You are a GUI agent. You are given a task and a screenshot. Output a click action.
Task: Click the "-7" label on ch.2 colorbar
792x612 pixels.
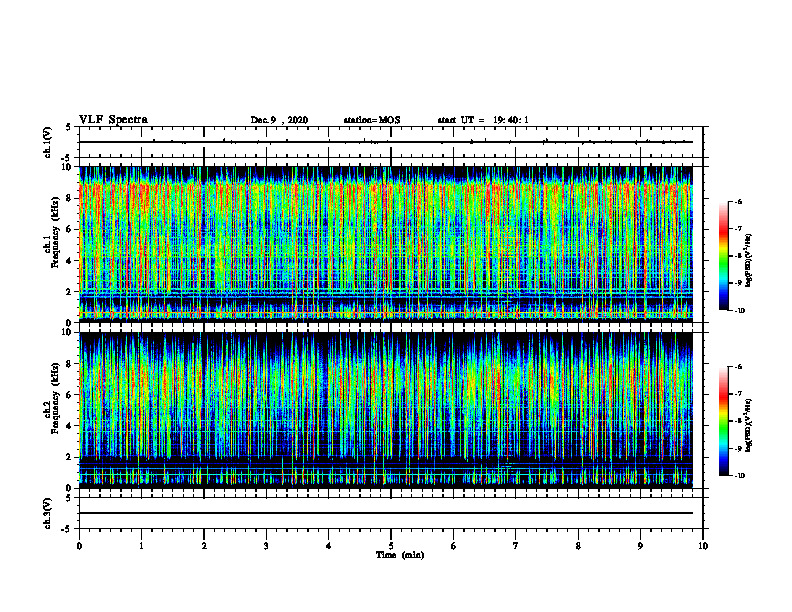point(738,394)
